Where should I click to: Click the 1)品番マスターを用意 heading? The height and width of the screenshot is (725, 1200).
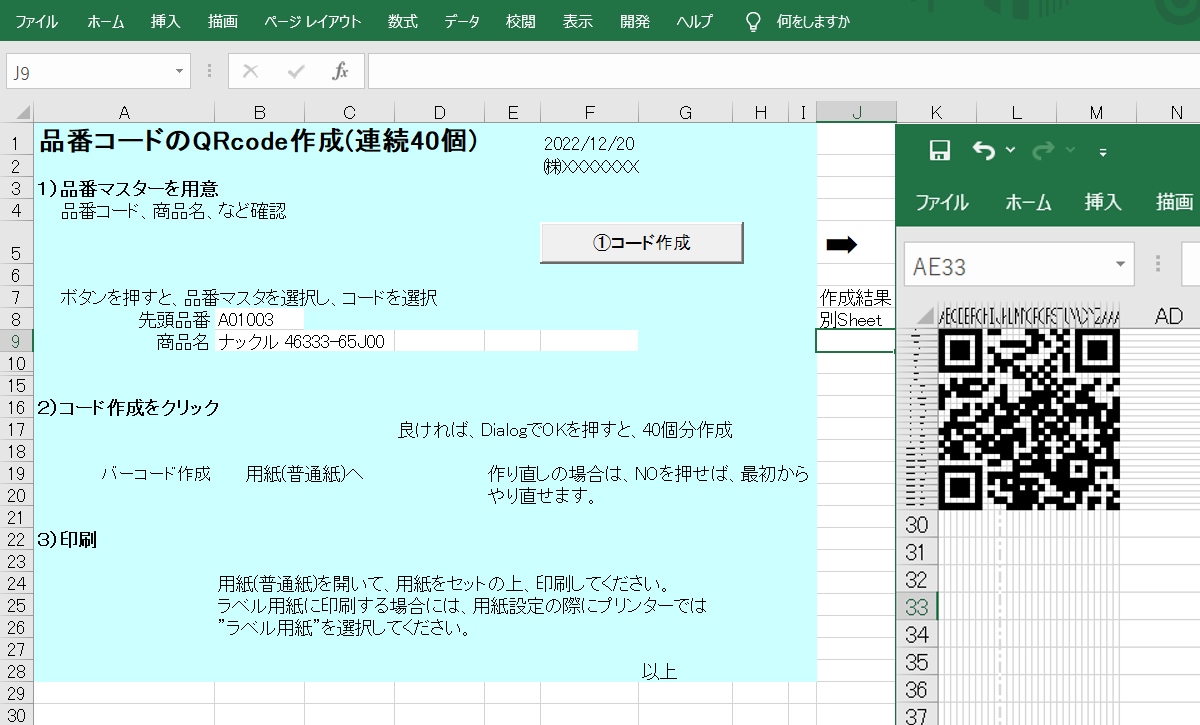click(x=128, y=188)
